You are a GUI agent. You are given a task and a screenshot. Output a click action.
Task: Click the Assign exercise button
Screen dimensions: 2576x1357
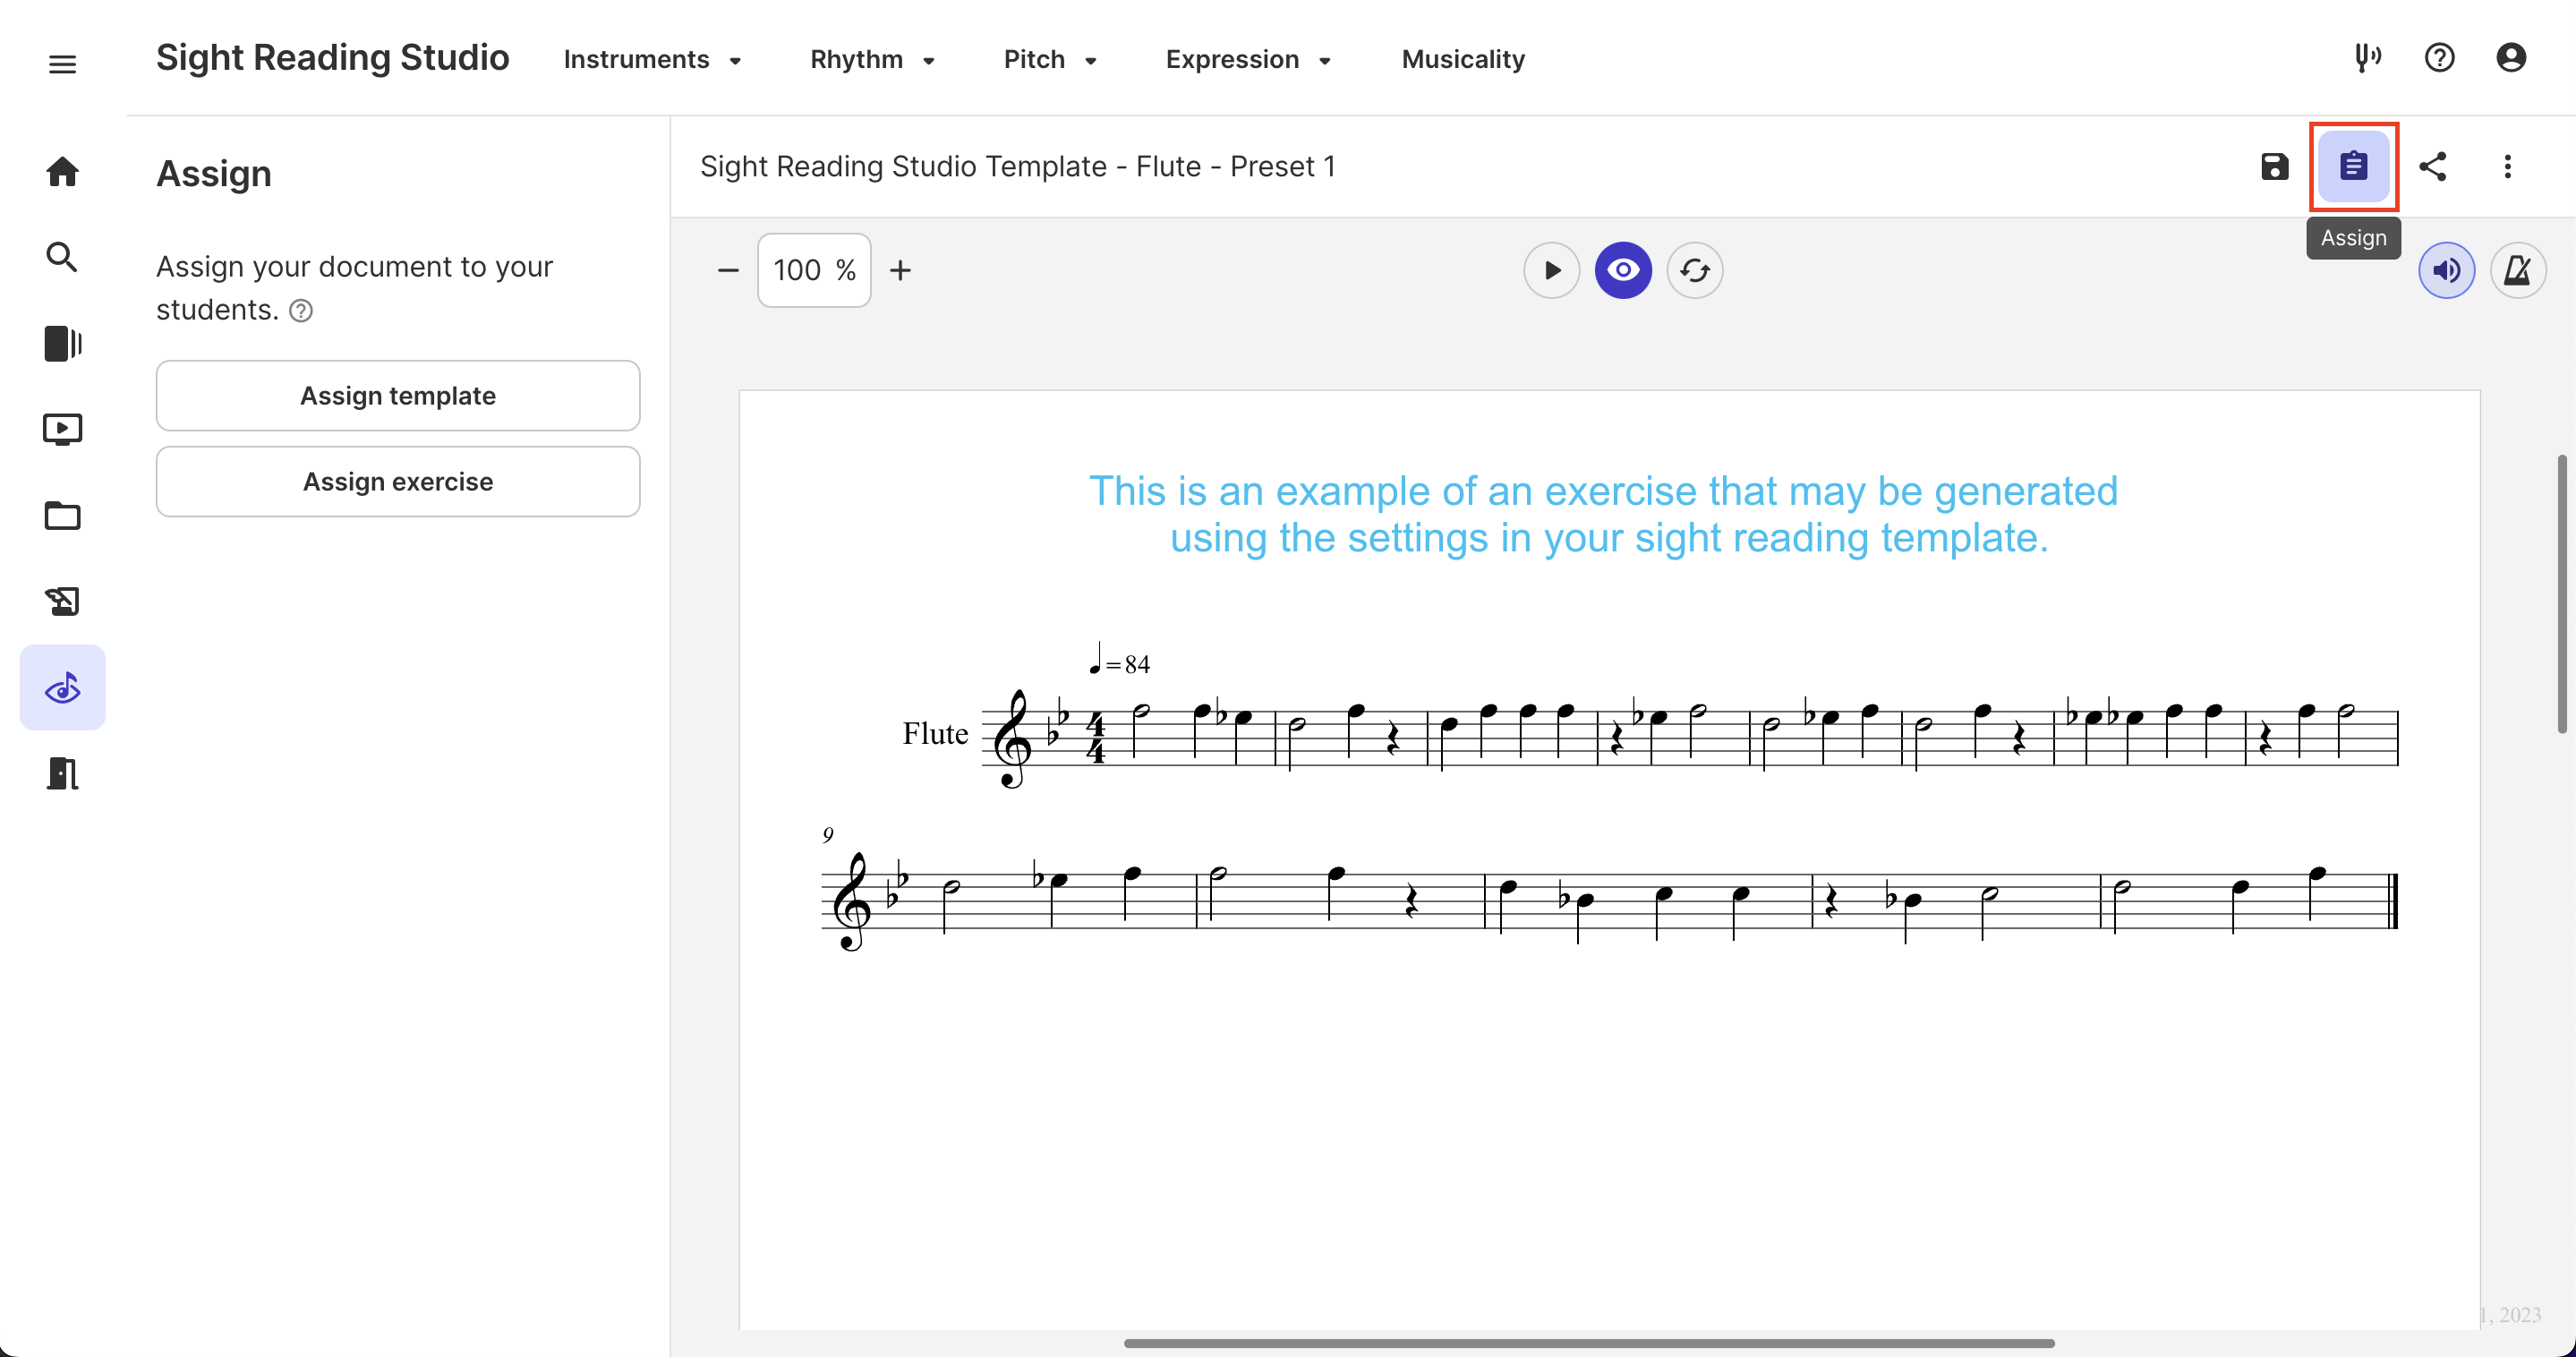tap(398, 482)
